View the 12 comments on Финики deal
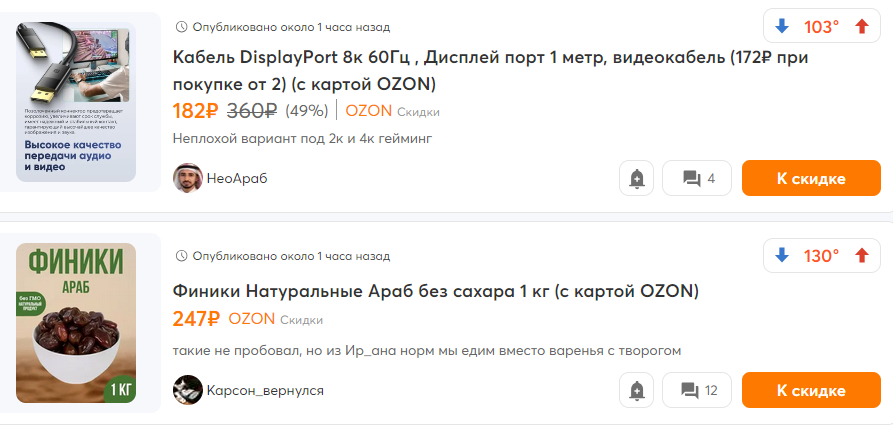893x425 pixels. point(697,390)
